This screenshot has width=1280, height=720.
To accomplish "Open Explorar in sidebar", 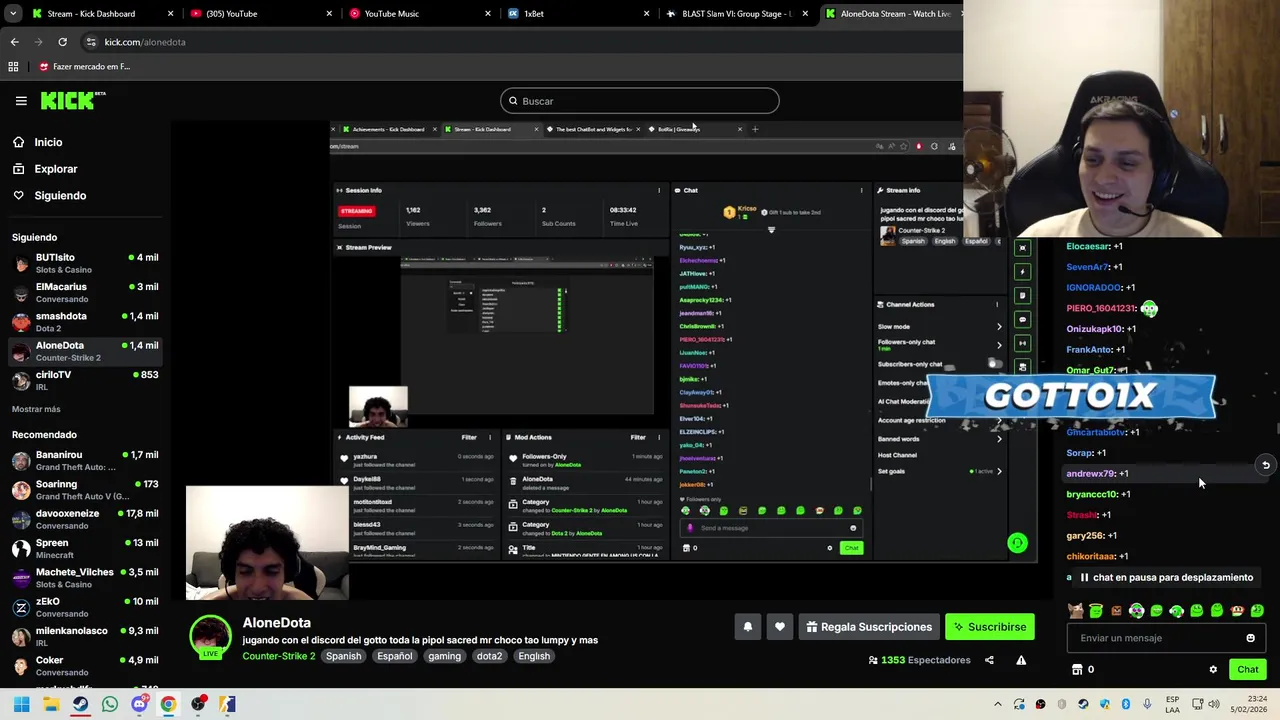I will (56, 169).
